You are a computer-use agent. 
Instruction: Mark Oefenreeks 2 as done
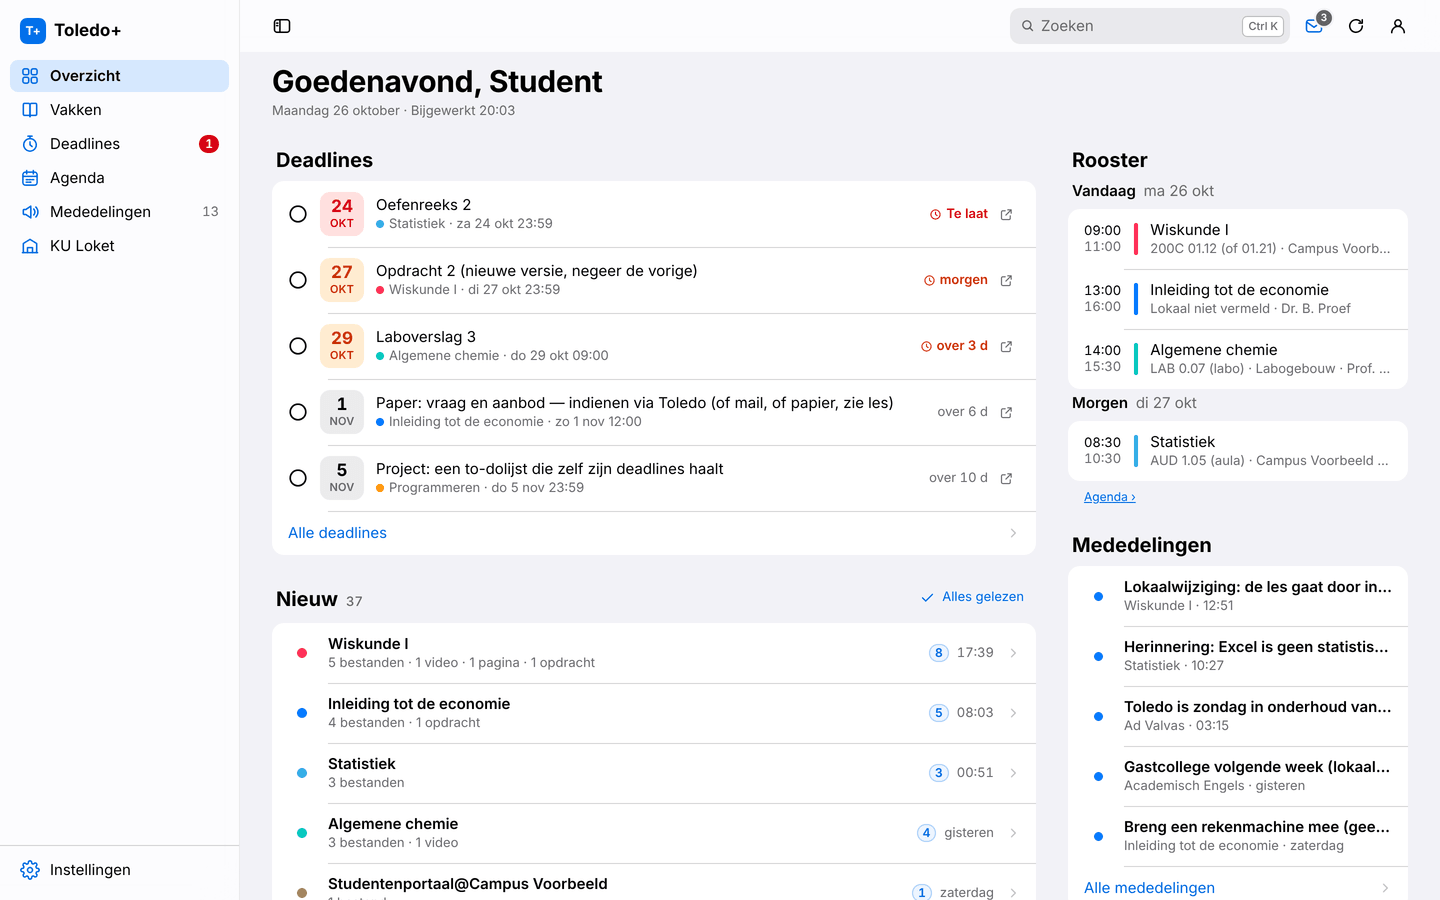[298, 214]
